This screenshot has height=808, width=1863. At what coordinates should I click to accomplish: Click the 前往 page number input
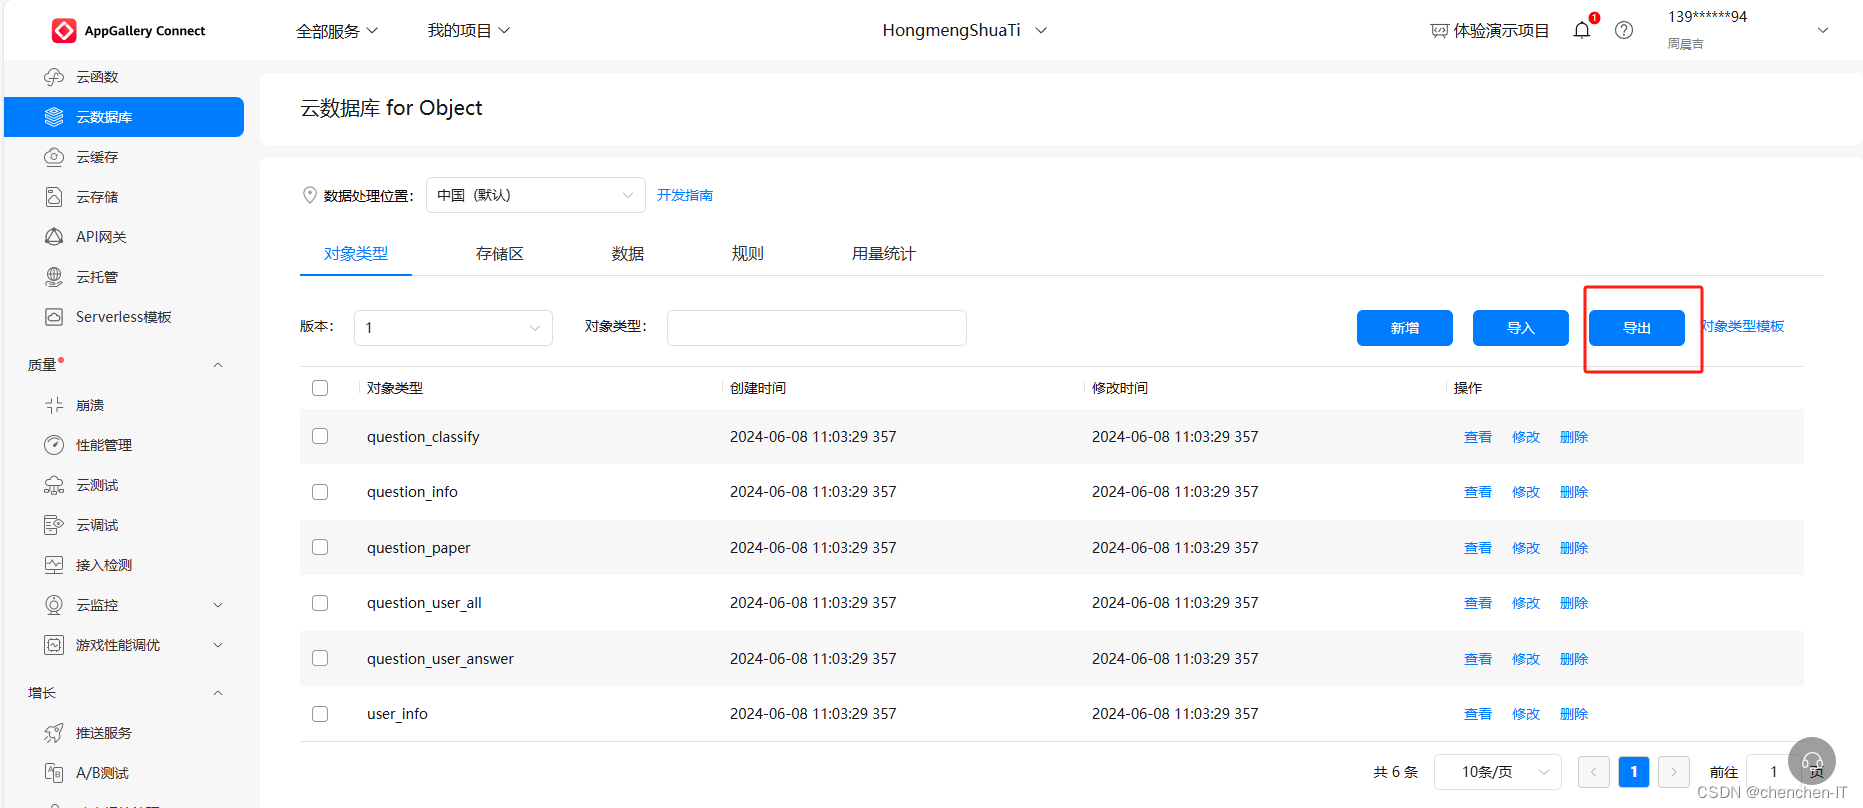pyautogui.click(x=1772, y=772)
